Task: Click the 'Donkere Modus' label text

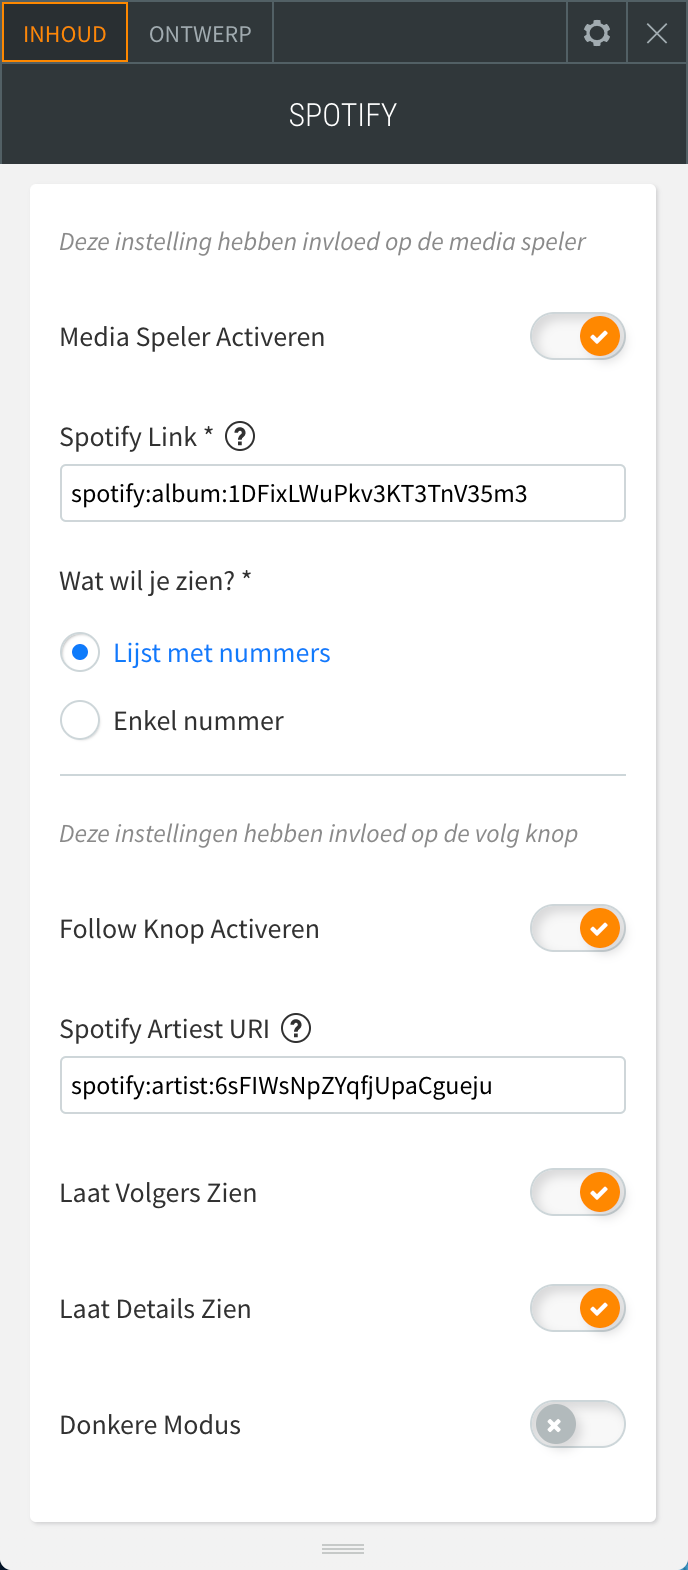Action: point(150,1425)
